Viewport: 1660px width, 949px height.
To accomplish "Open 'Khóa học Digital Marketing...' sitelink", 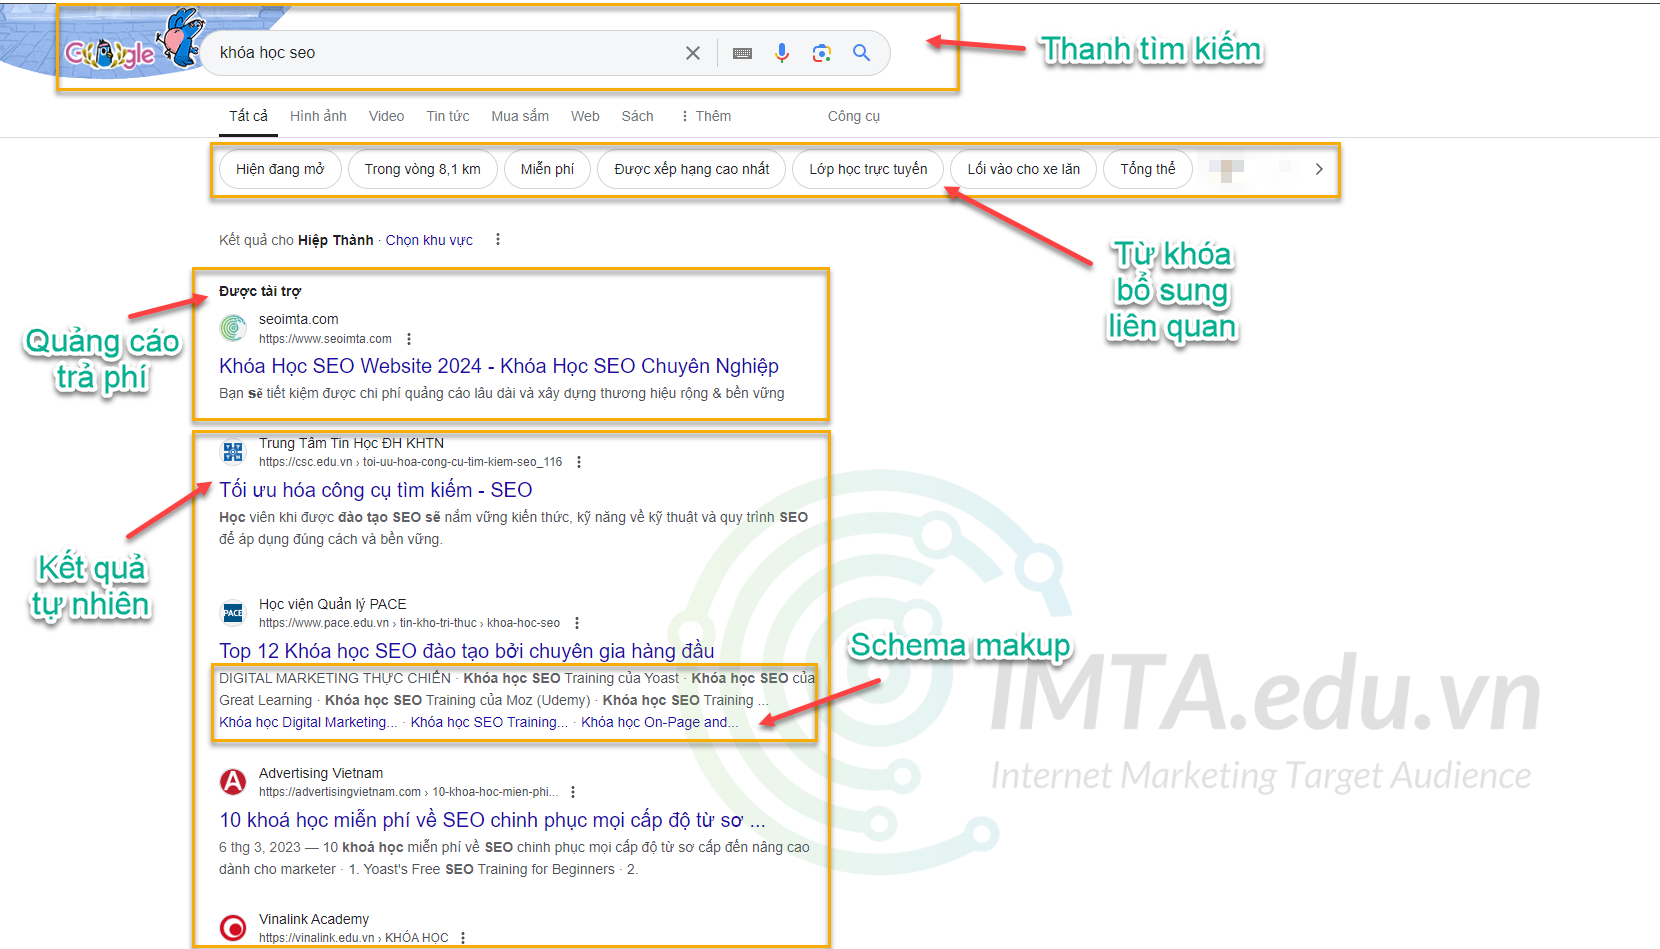I will (x=308, y=722).
